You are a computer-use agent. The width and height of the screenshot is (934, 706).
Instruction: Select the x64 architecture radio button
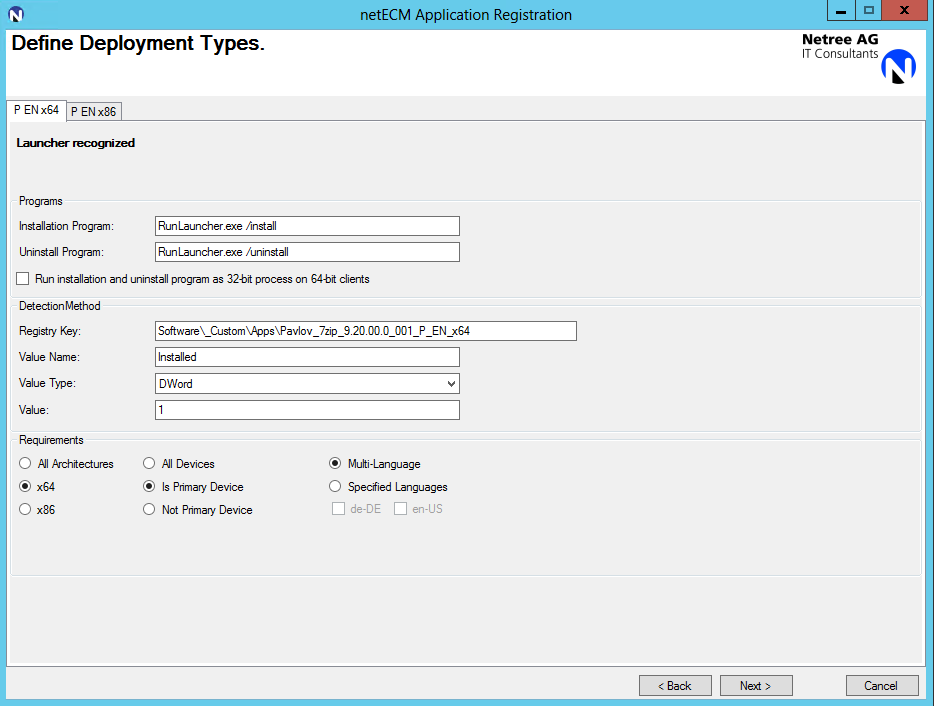pyautogui.click(x=25, y=487)
